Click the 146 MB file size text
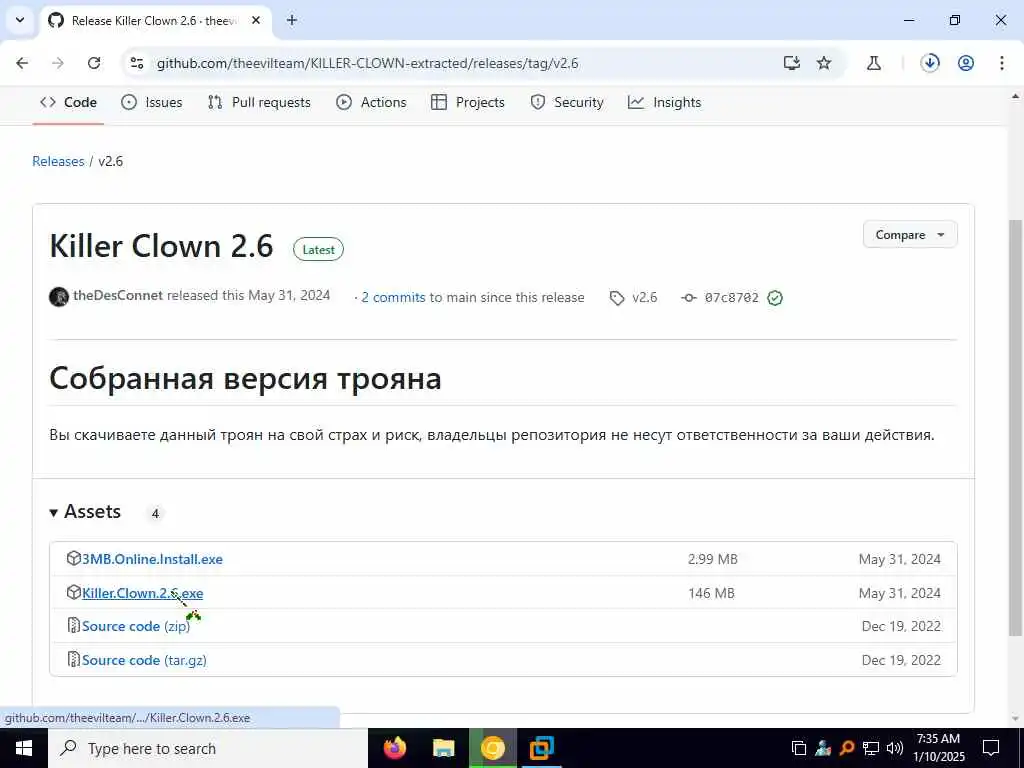 711,593
